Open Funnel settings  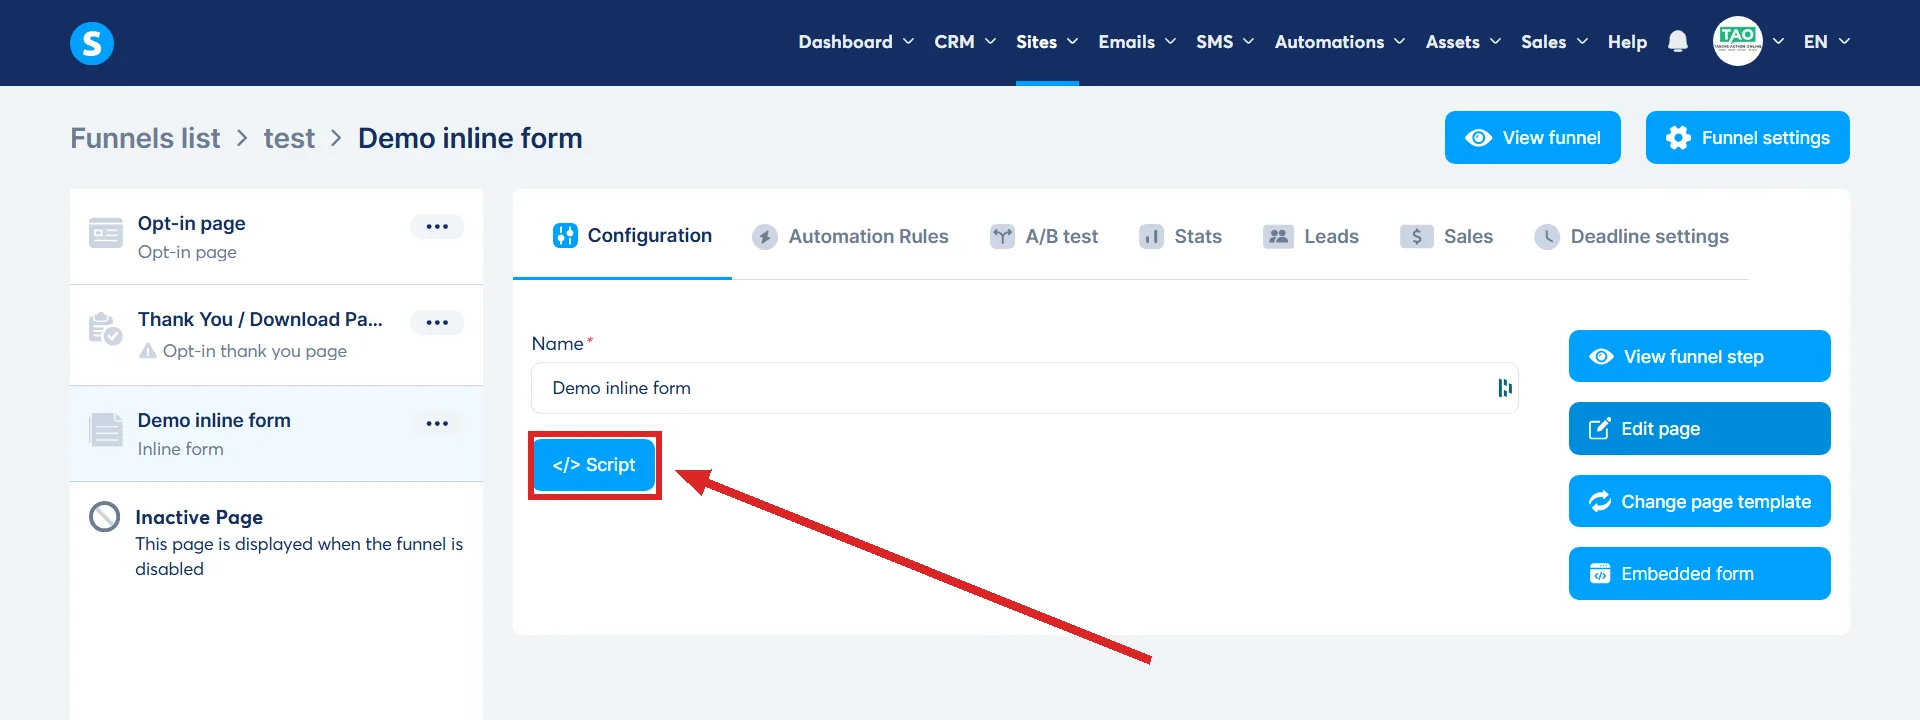pos(1747,138)
